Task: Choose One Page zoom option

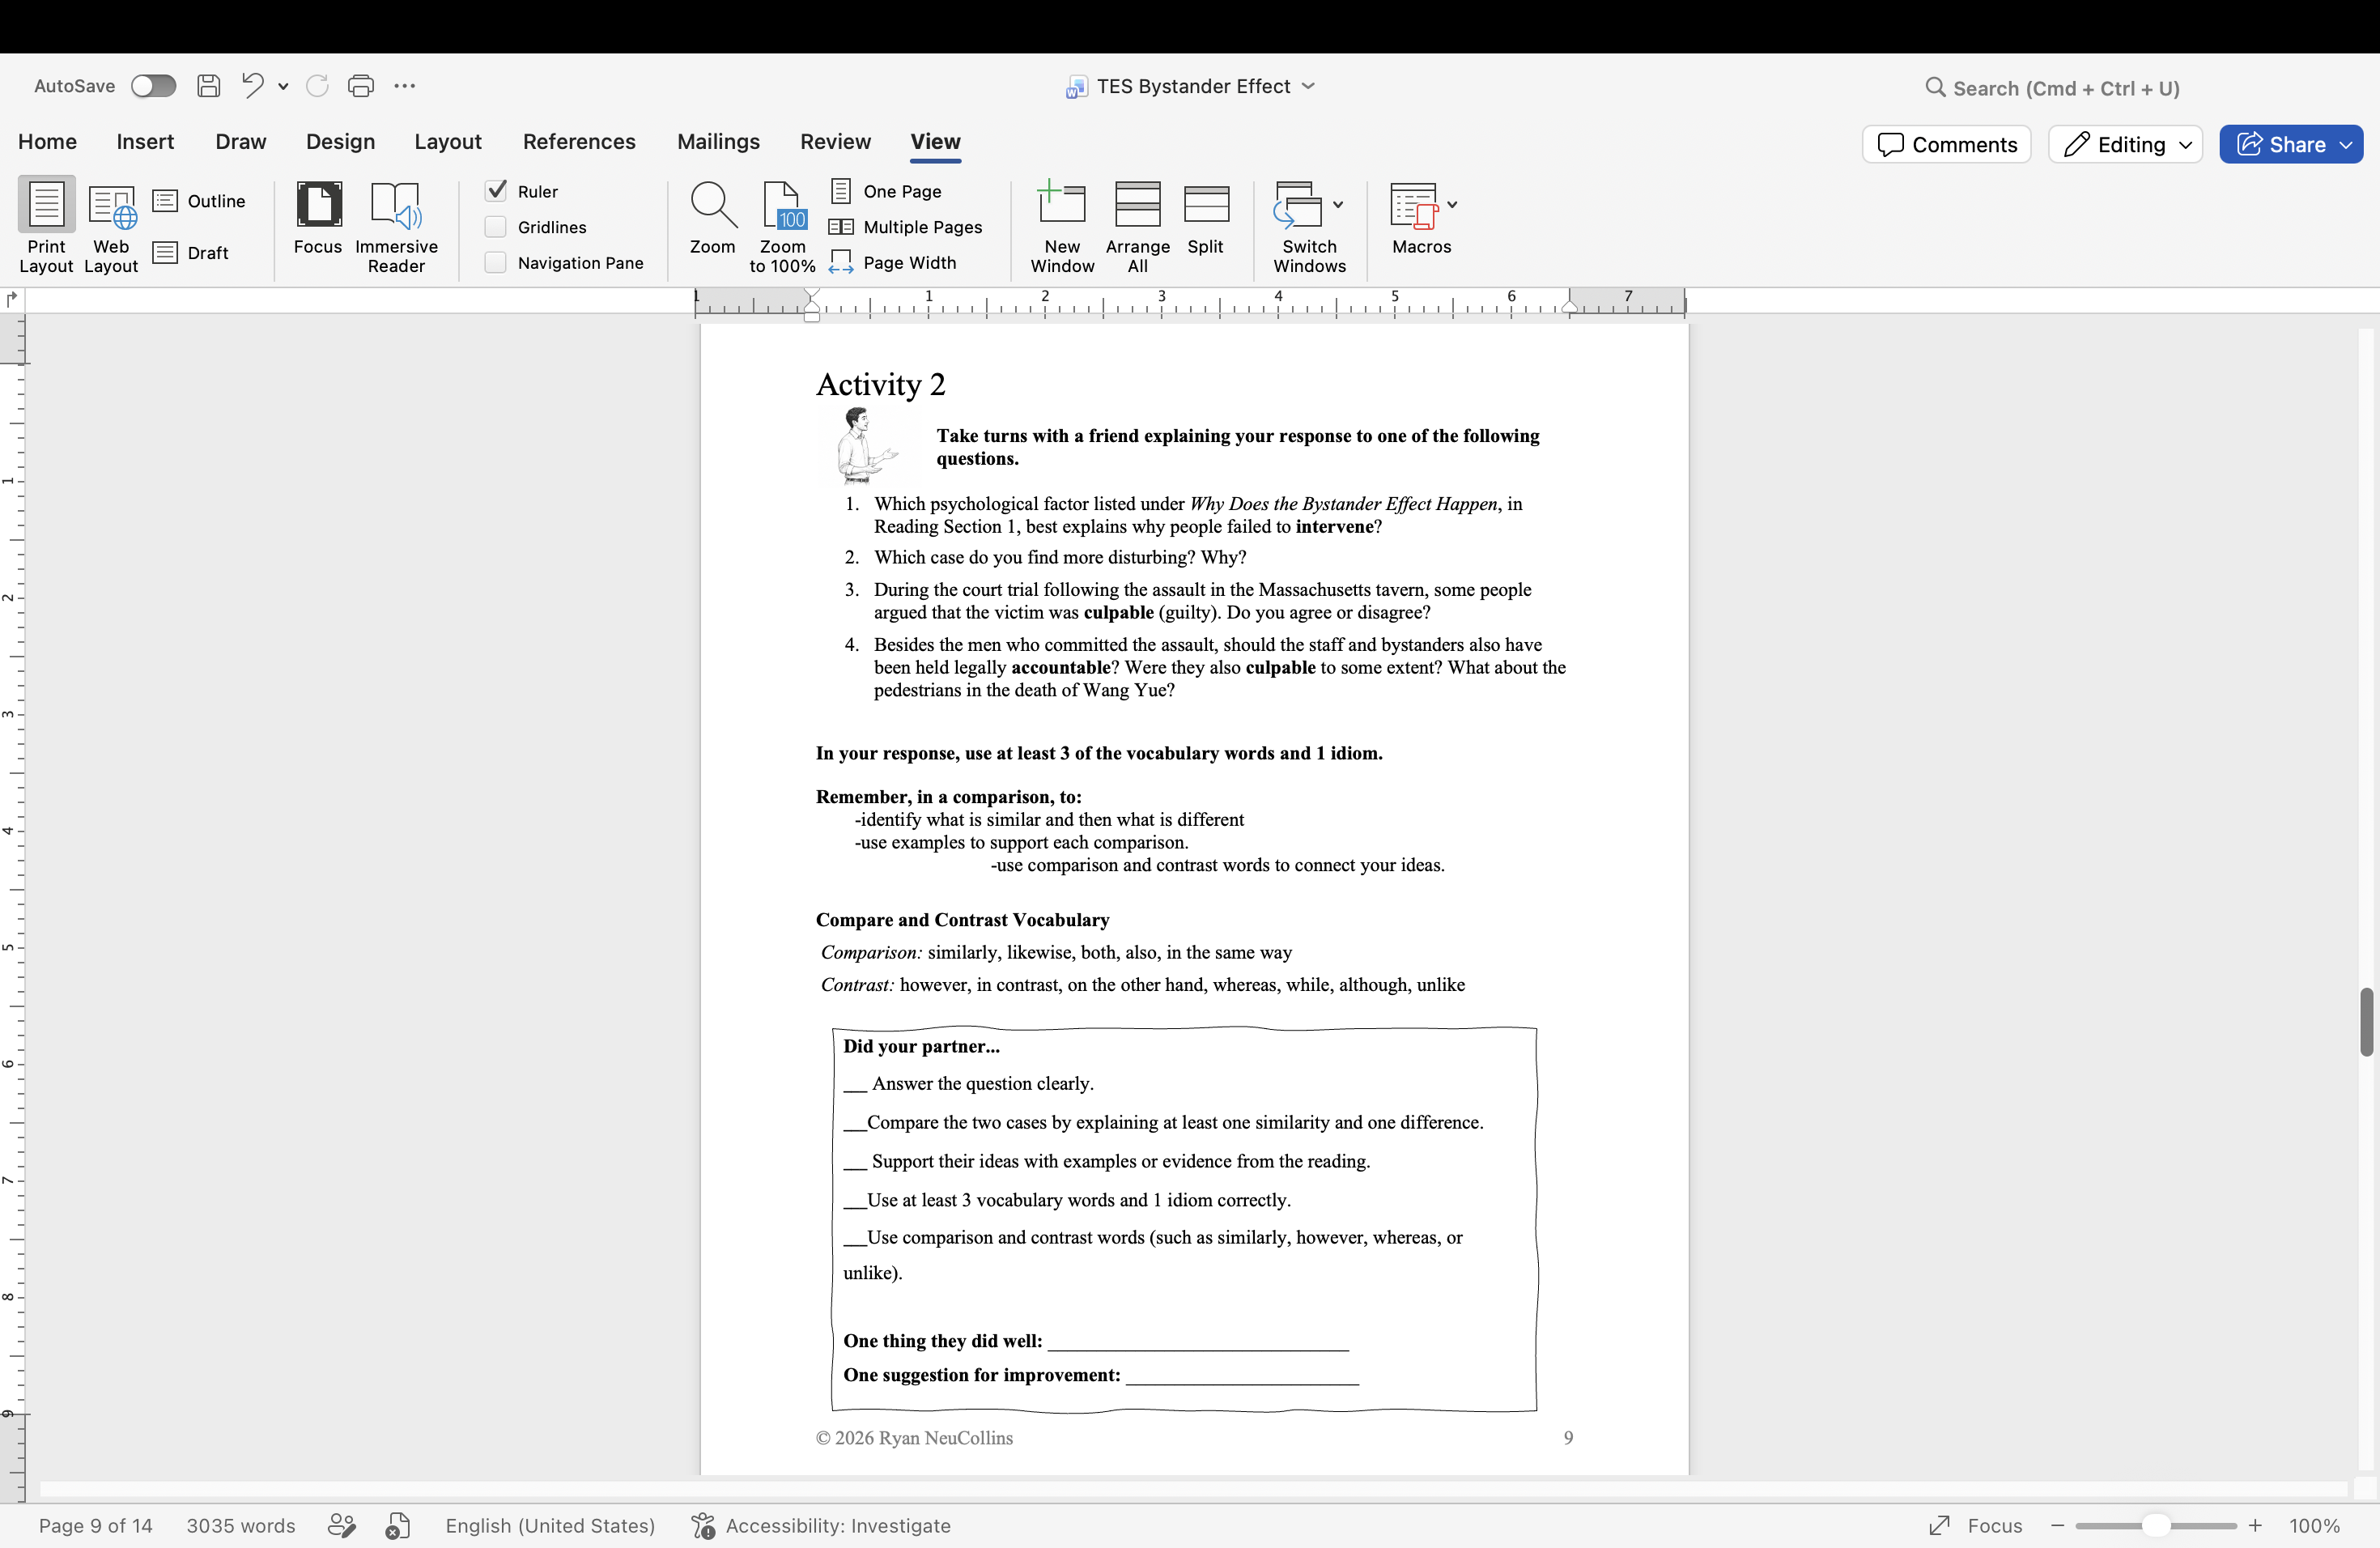Action: 886,191
